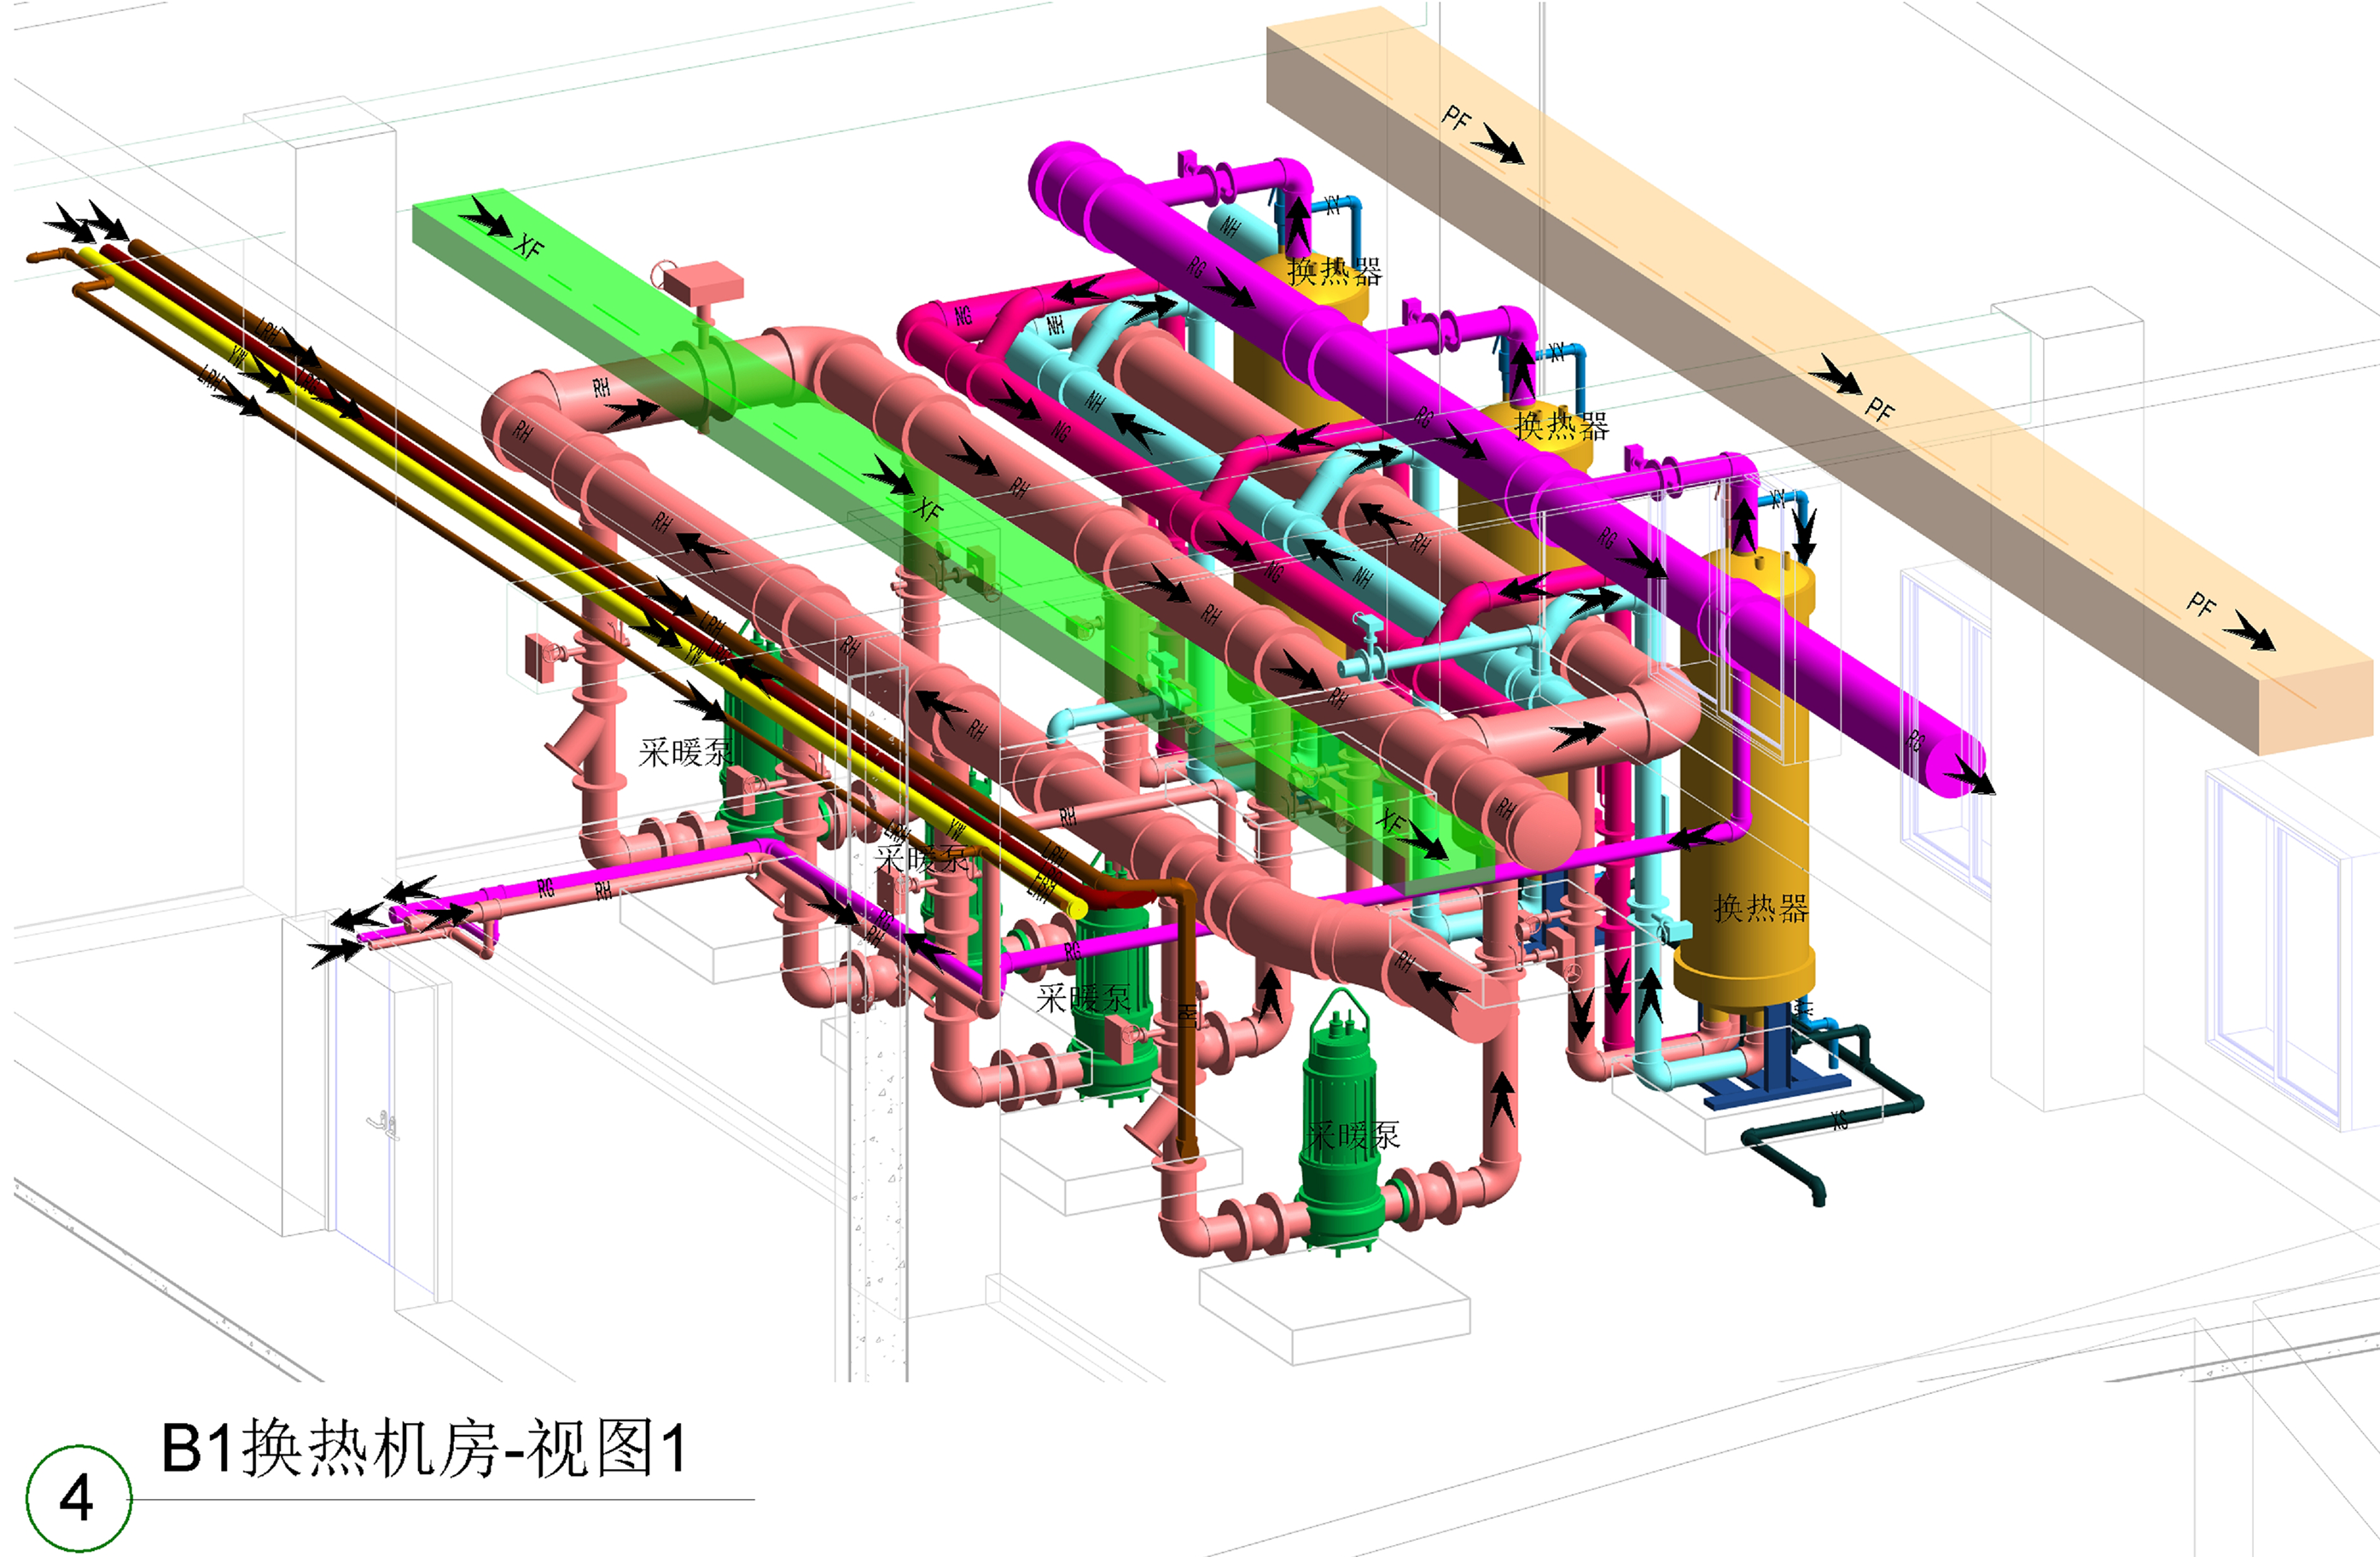Click the view title "B1换热机房-视图1"
The height and width of the screenshot is (1557, 2380).
425,1448
